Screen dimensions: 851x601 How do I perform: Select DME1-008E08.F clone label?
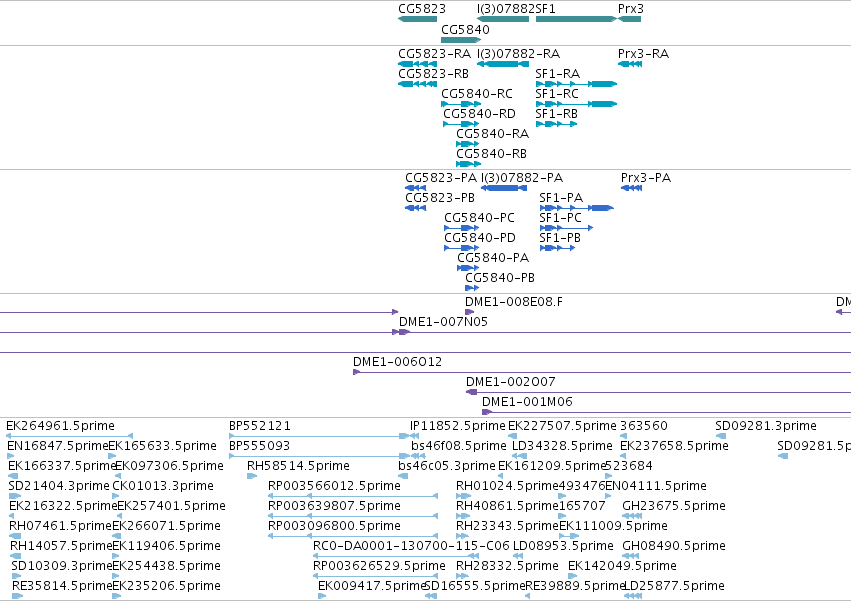pos(513,302)
